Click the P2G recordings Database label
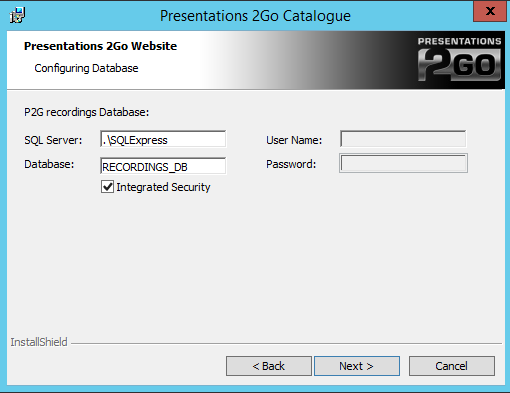 pos(87,112)
